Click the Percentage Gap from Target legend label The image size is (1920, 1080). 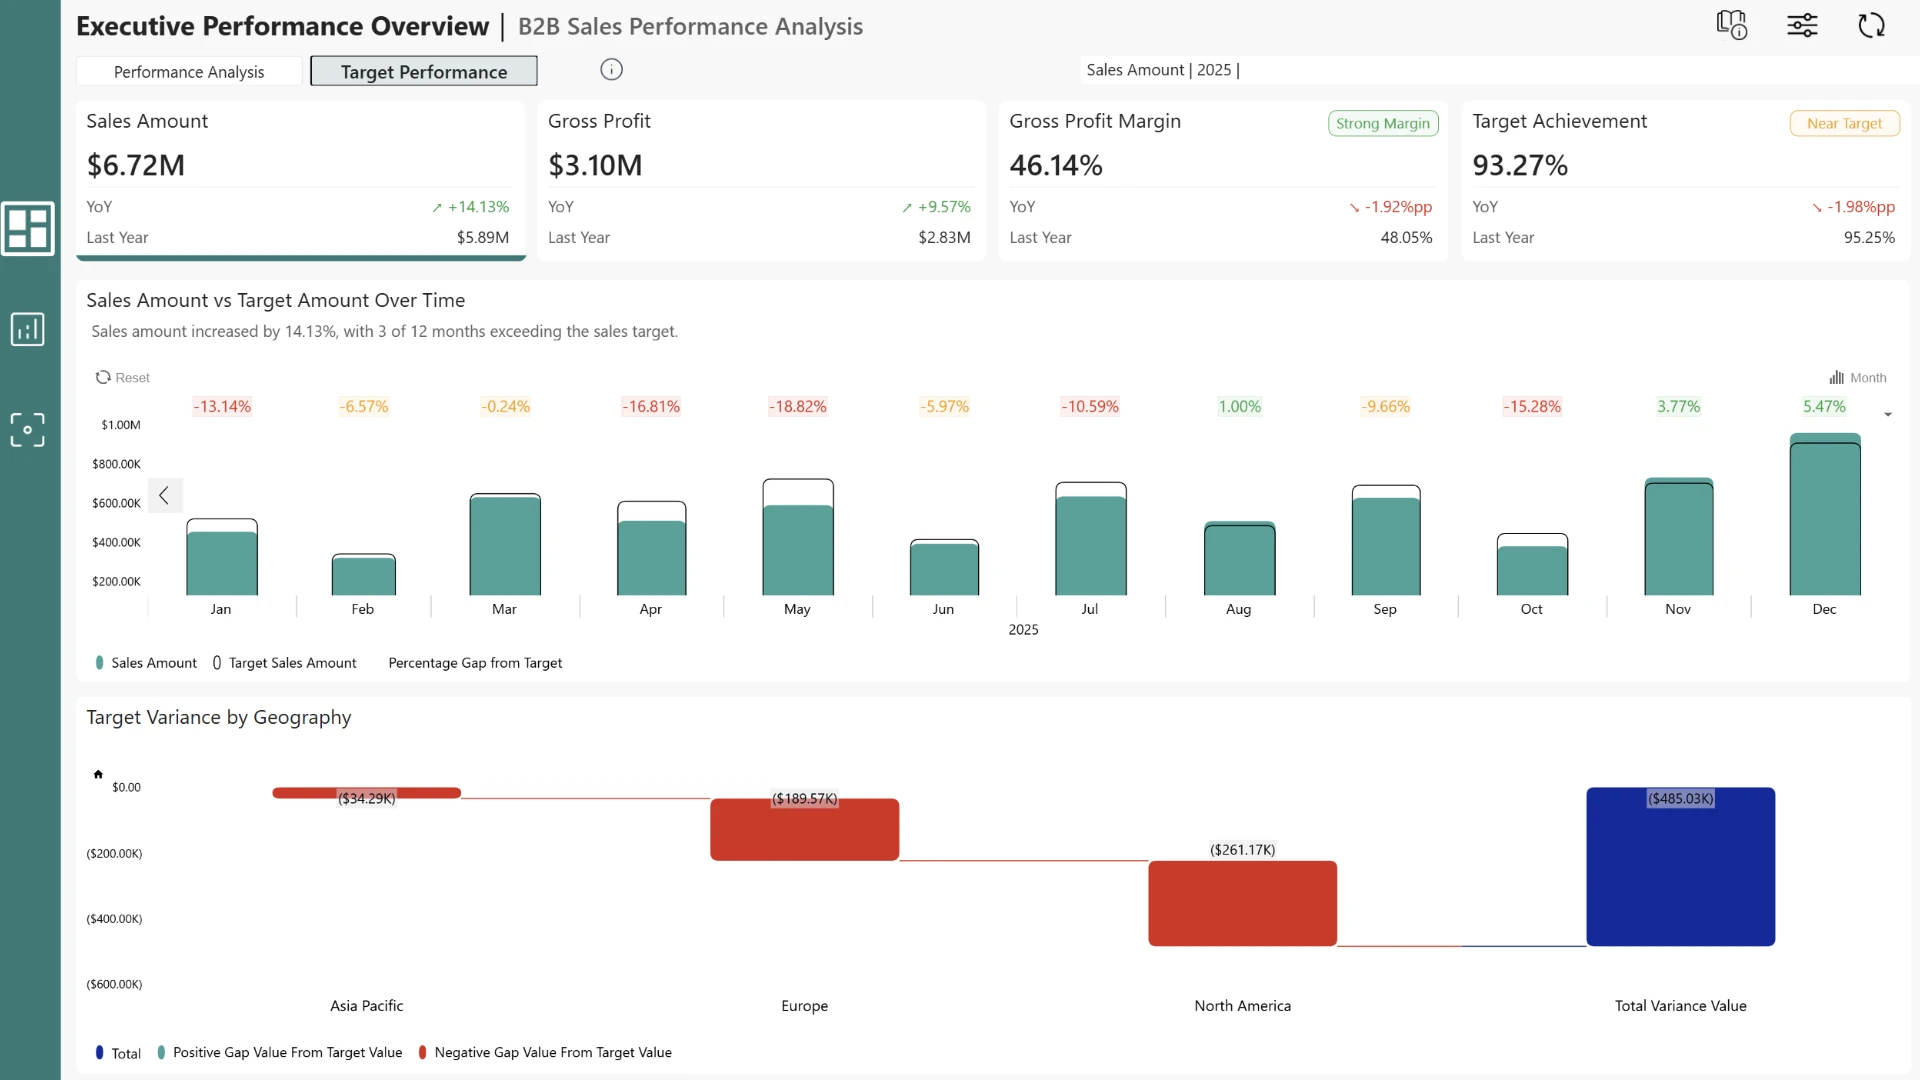[x=475, y=663]
